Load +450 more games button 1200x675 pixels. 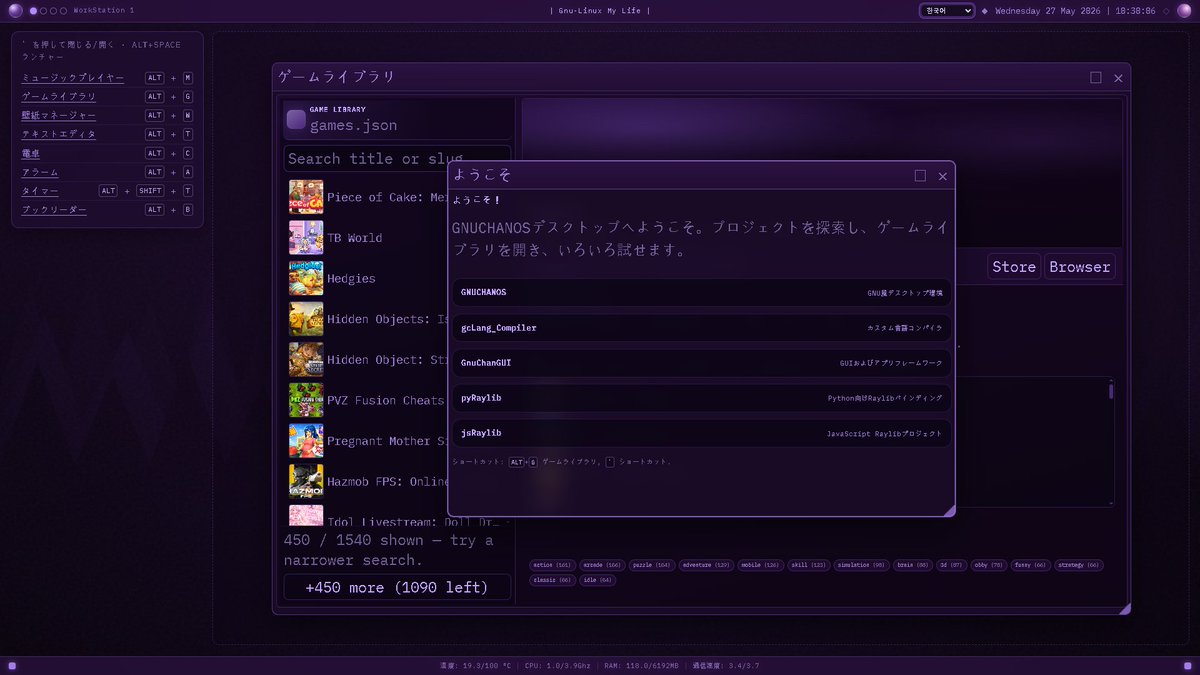pyautogui.click(x=397, y=587)
